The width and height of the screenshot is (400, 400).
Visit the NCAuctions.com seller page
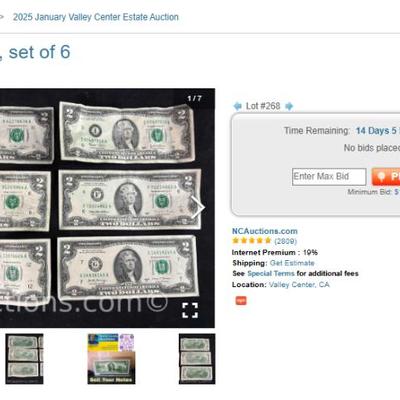[265, 231]
